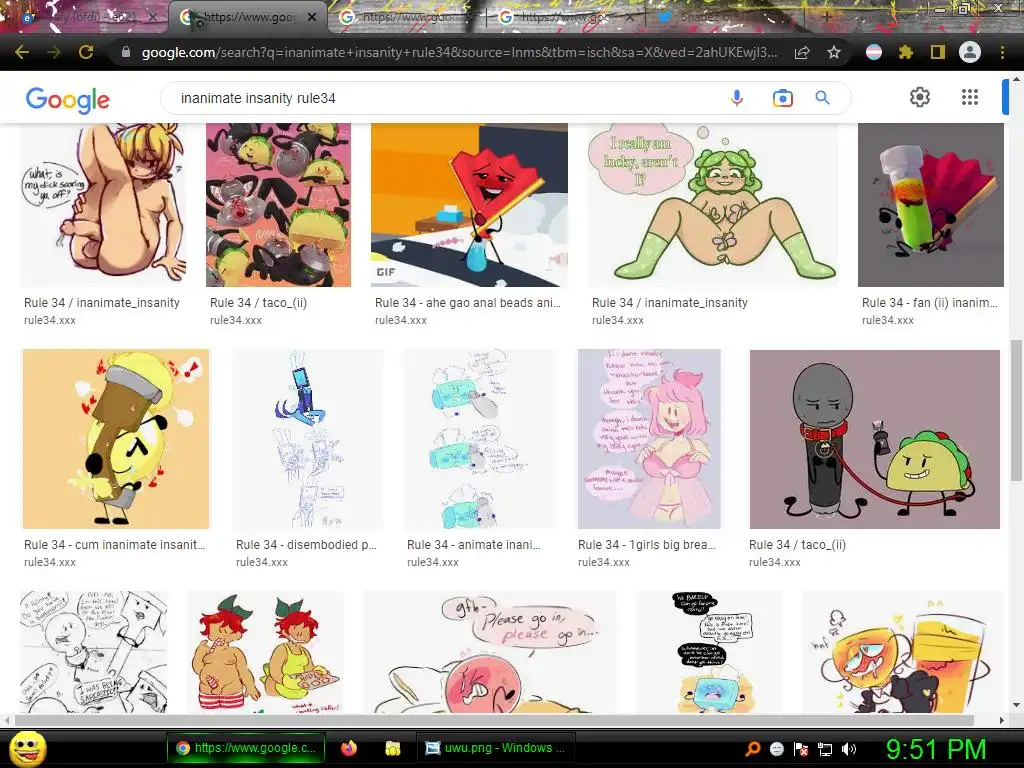
Task: Switch to the third Google tab
Action: (x=405, y=17)
